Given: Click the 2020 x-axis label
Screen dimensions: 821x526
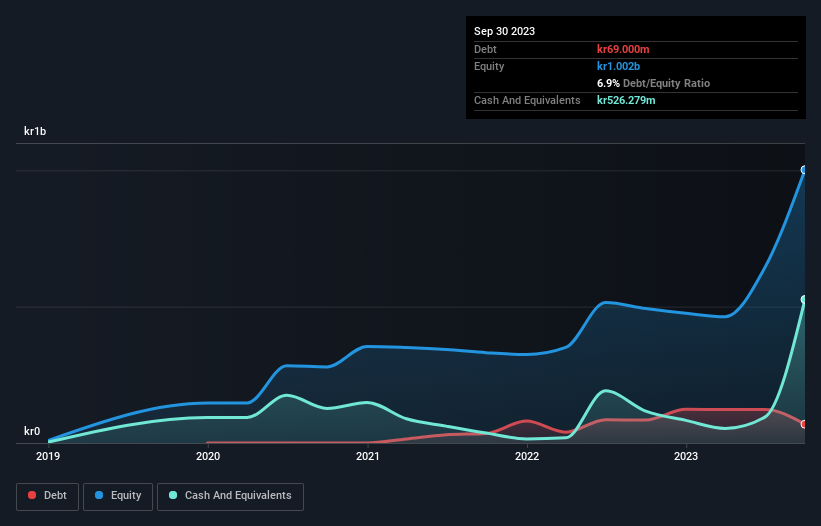Looking at the screenshot, I should [x=208, y=456].
